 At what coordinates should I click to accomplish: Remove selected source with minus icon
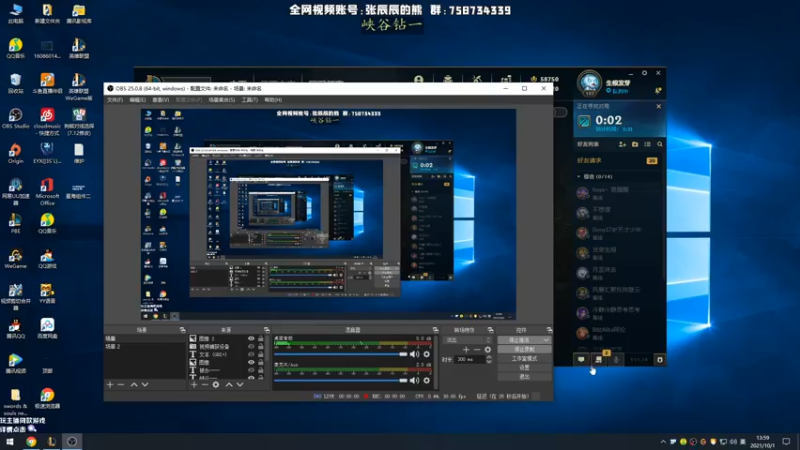(205, 385)
